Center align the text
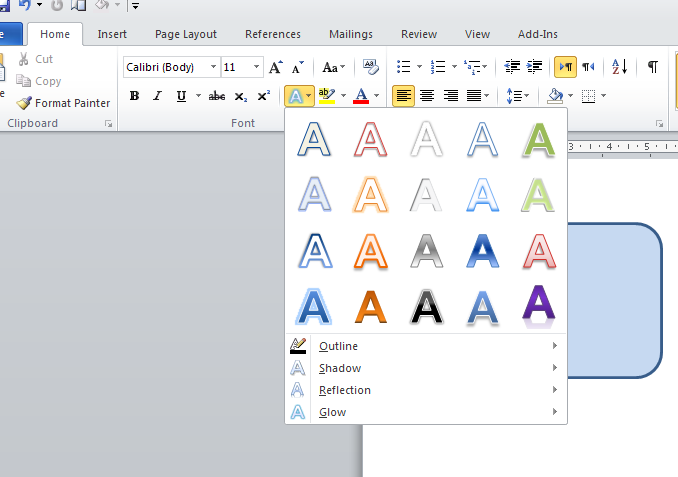The width and height of the screenshot is (678, 477). point(427,96)
